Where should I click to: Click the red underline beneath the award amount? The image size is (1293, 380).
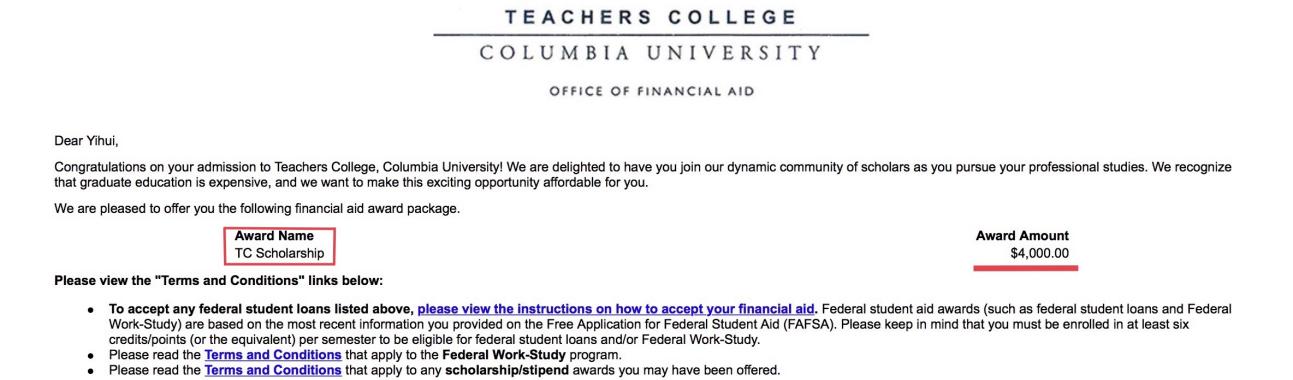(x=1025, y=267)
